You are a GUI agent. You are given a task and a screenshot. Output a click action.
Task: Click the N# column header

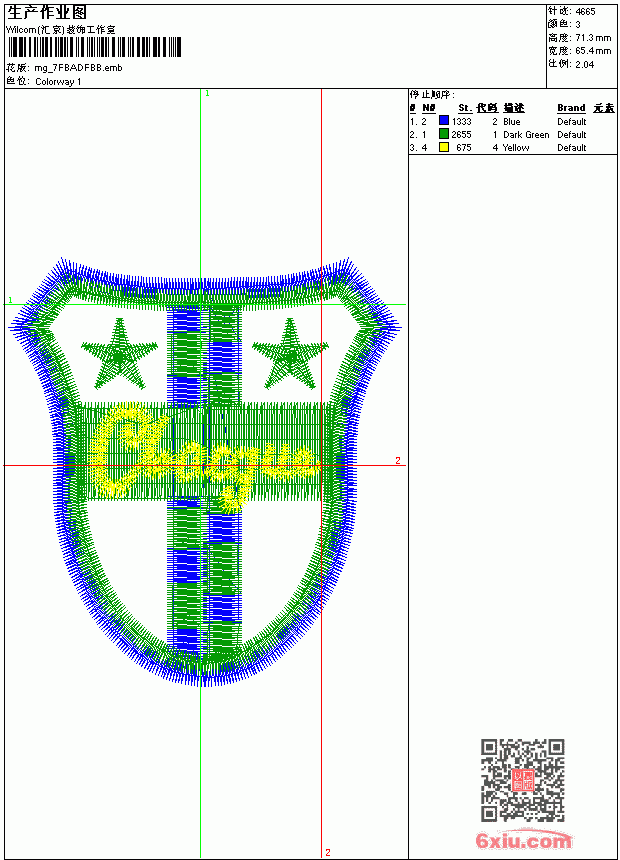pyautogui.click(x=429, y=108)
